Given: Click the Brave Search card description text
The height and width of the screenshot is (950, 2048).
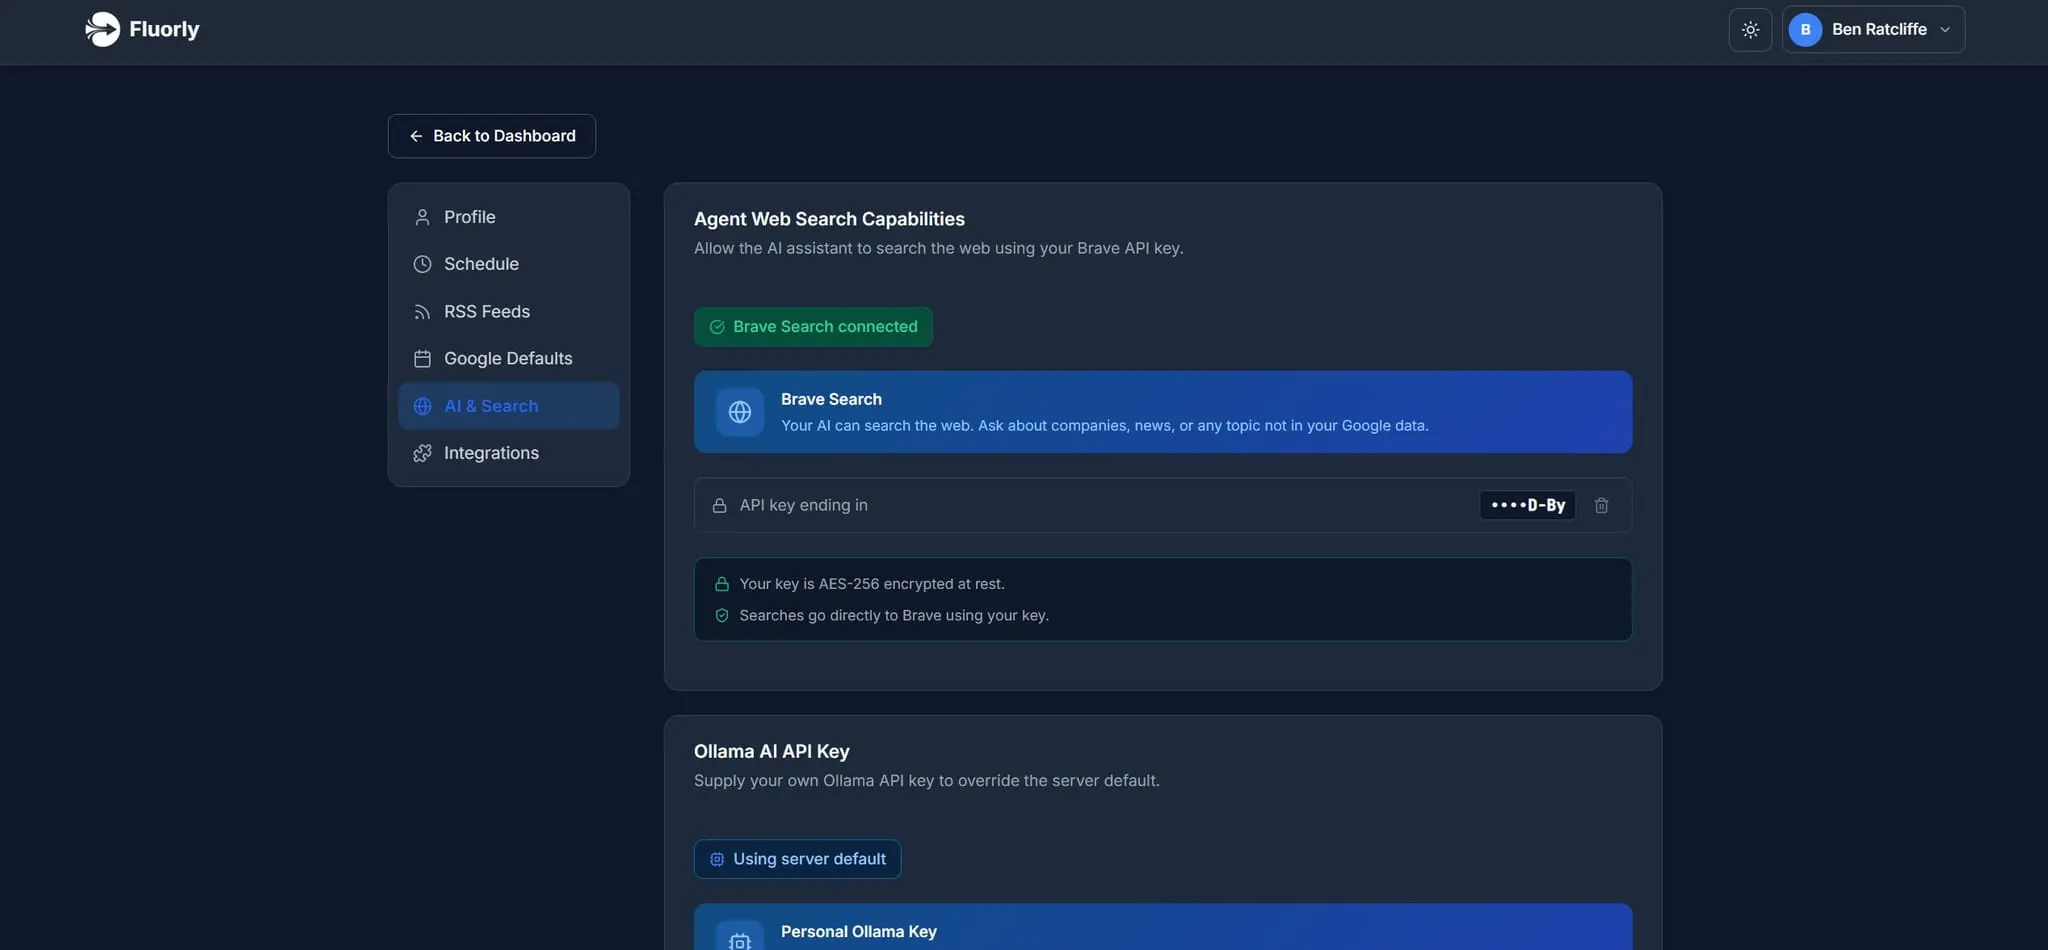Looking at the screenshot, I should coord(1105,426).
